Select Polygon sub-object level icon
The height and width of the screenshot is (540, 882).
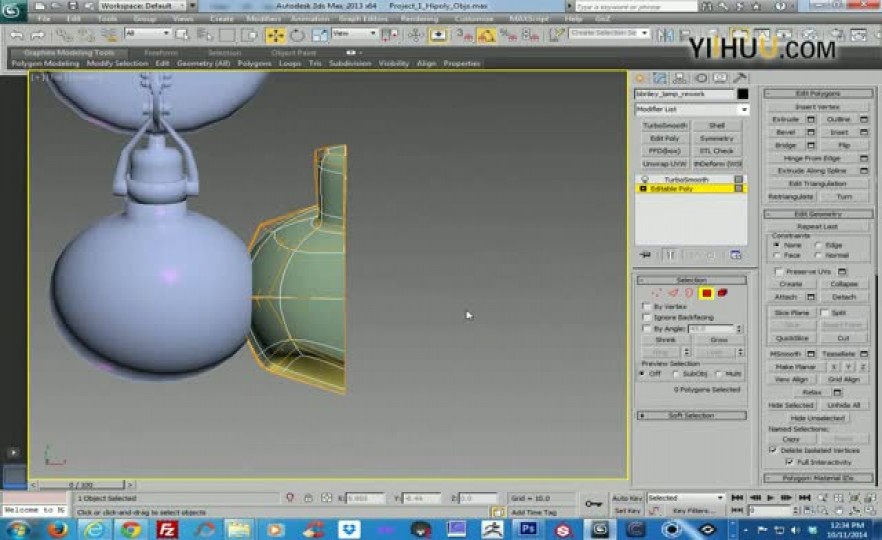coord(706,293)
